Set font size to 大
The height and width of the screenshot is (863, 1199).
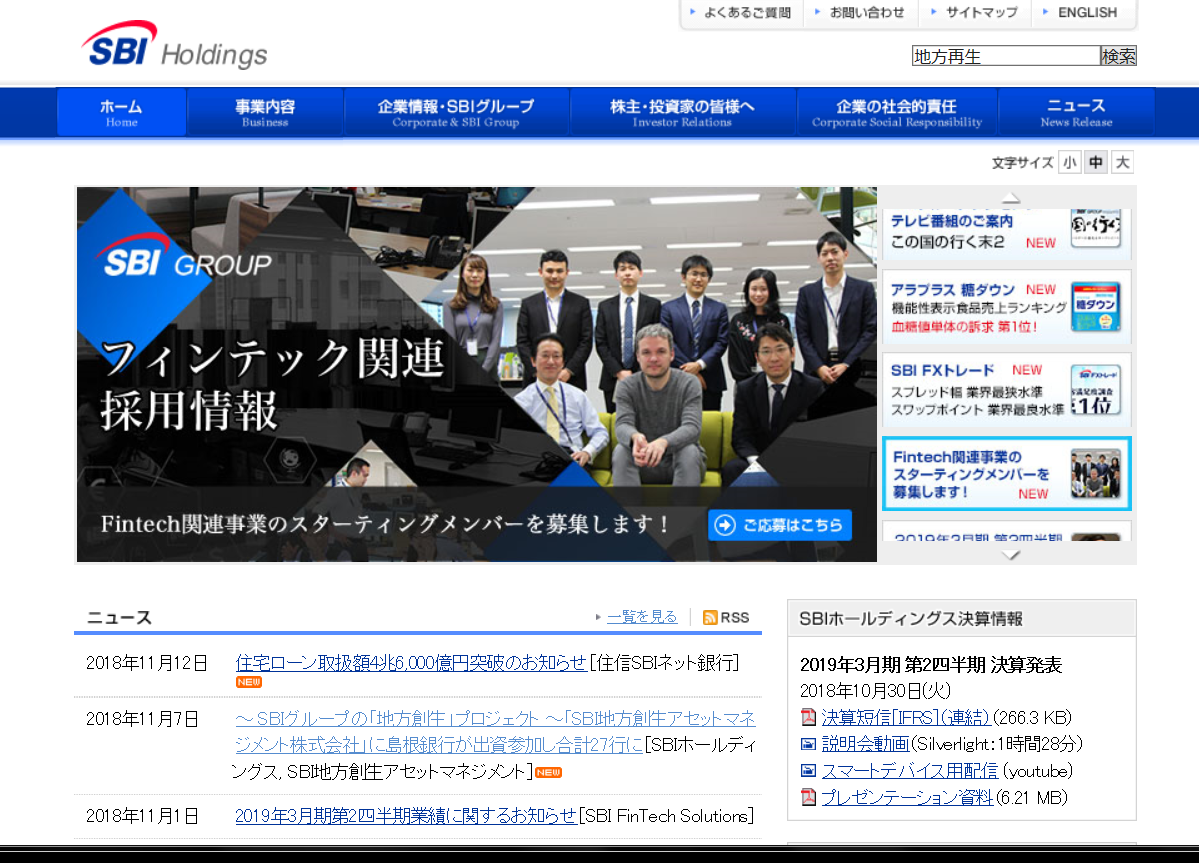coord(1122,161)
